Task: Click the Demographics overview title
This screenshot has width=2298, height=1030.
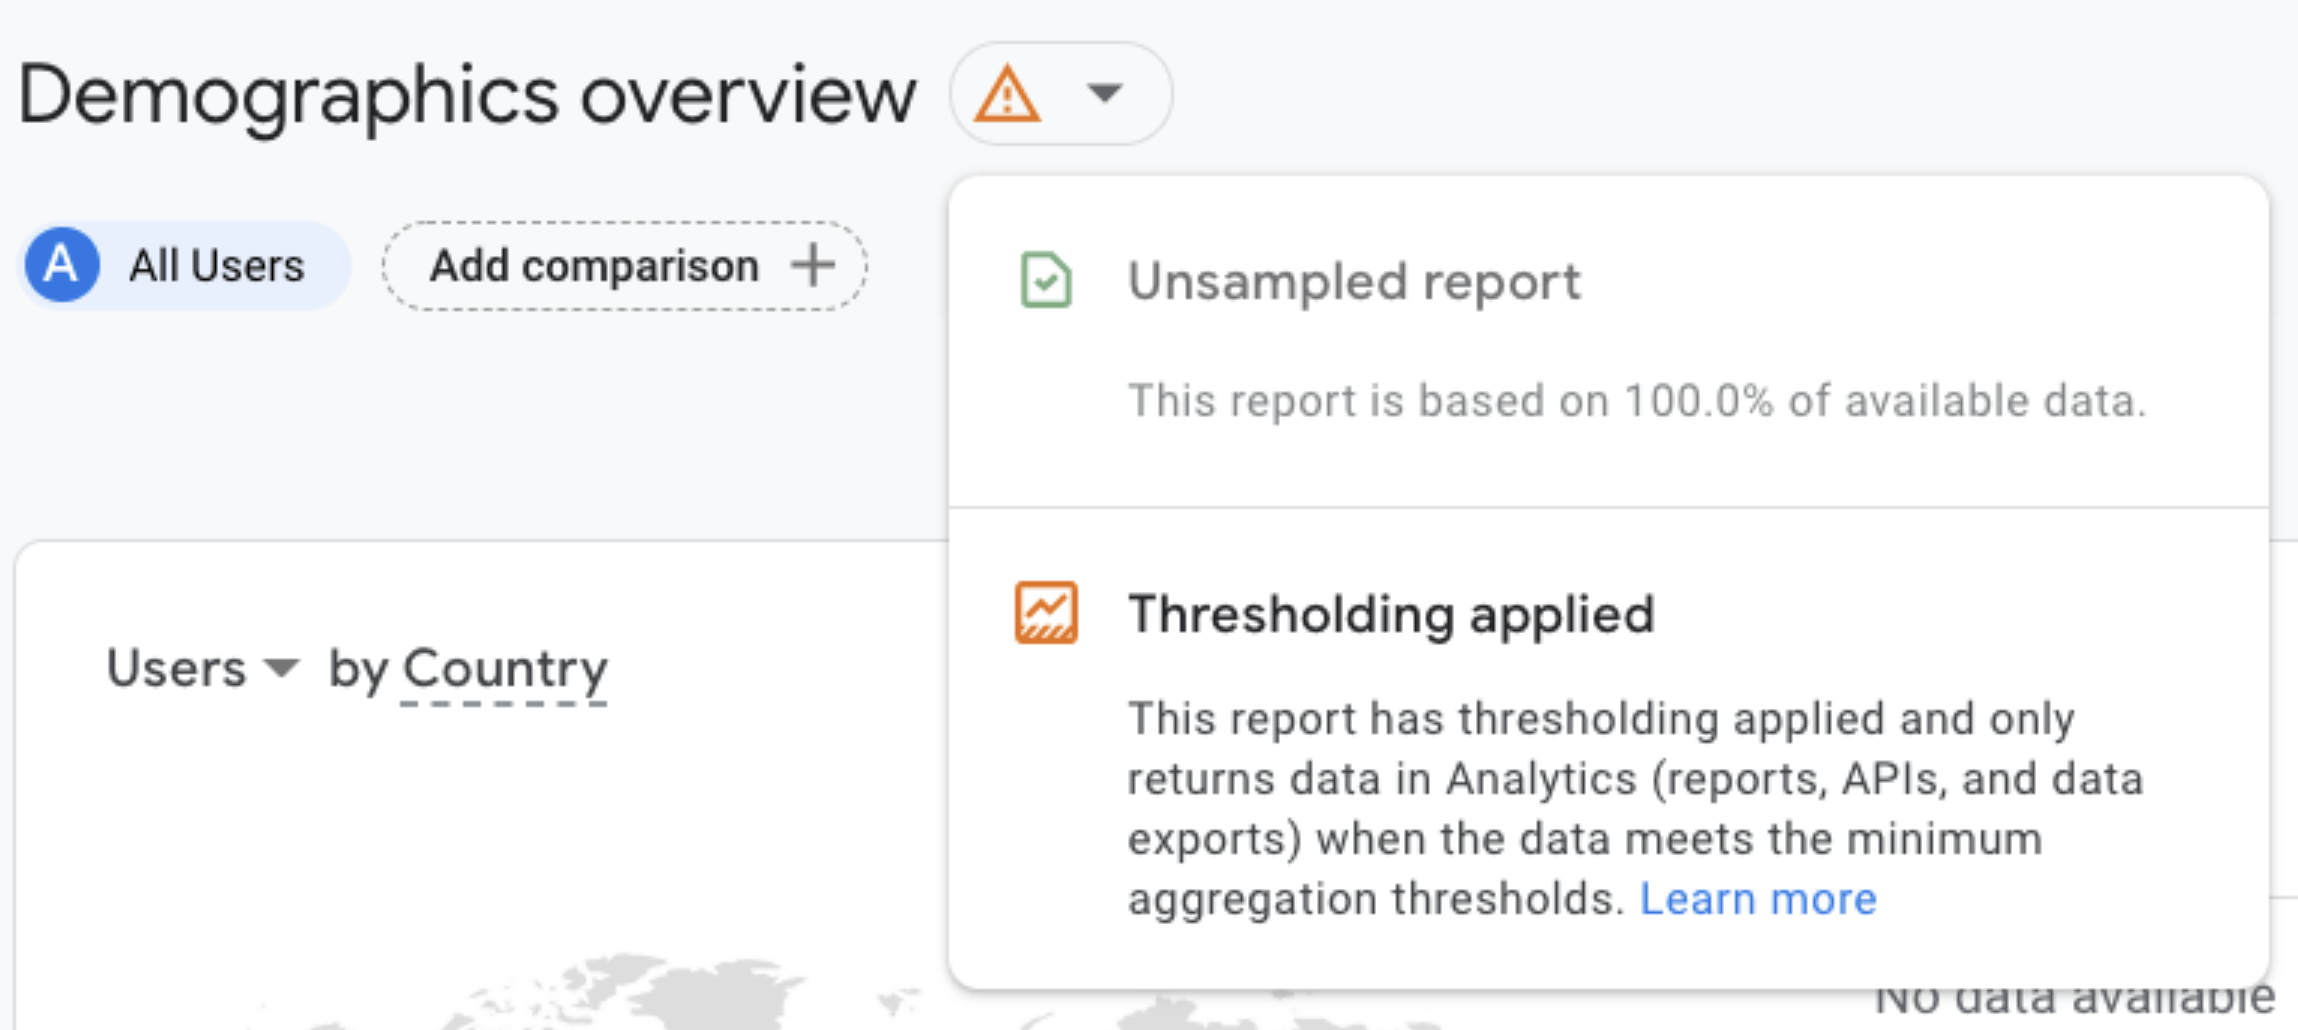Action: 467,95
